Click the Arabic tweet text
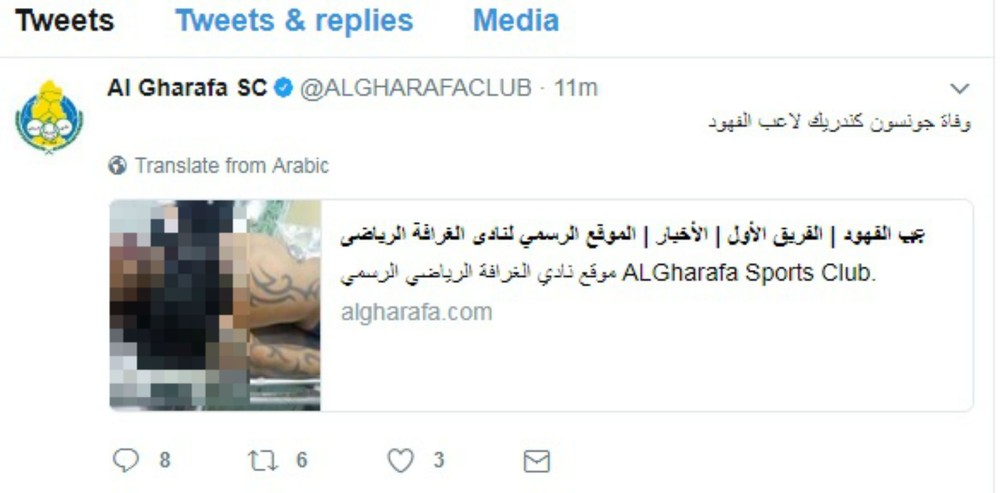Screen dimensions: 1000x493 tap(840, 122)
